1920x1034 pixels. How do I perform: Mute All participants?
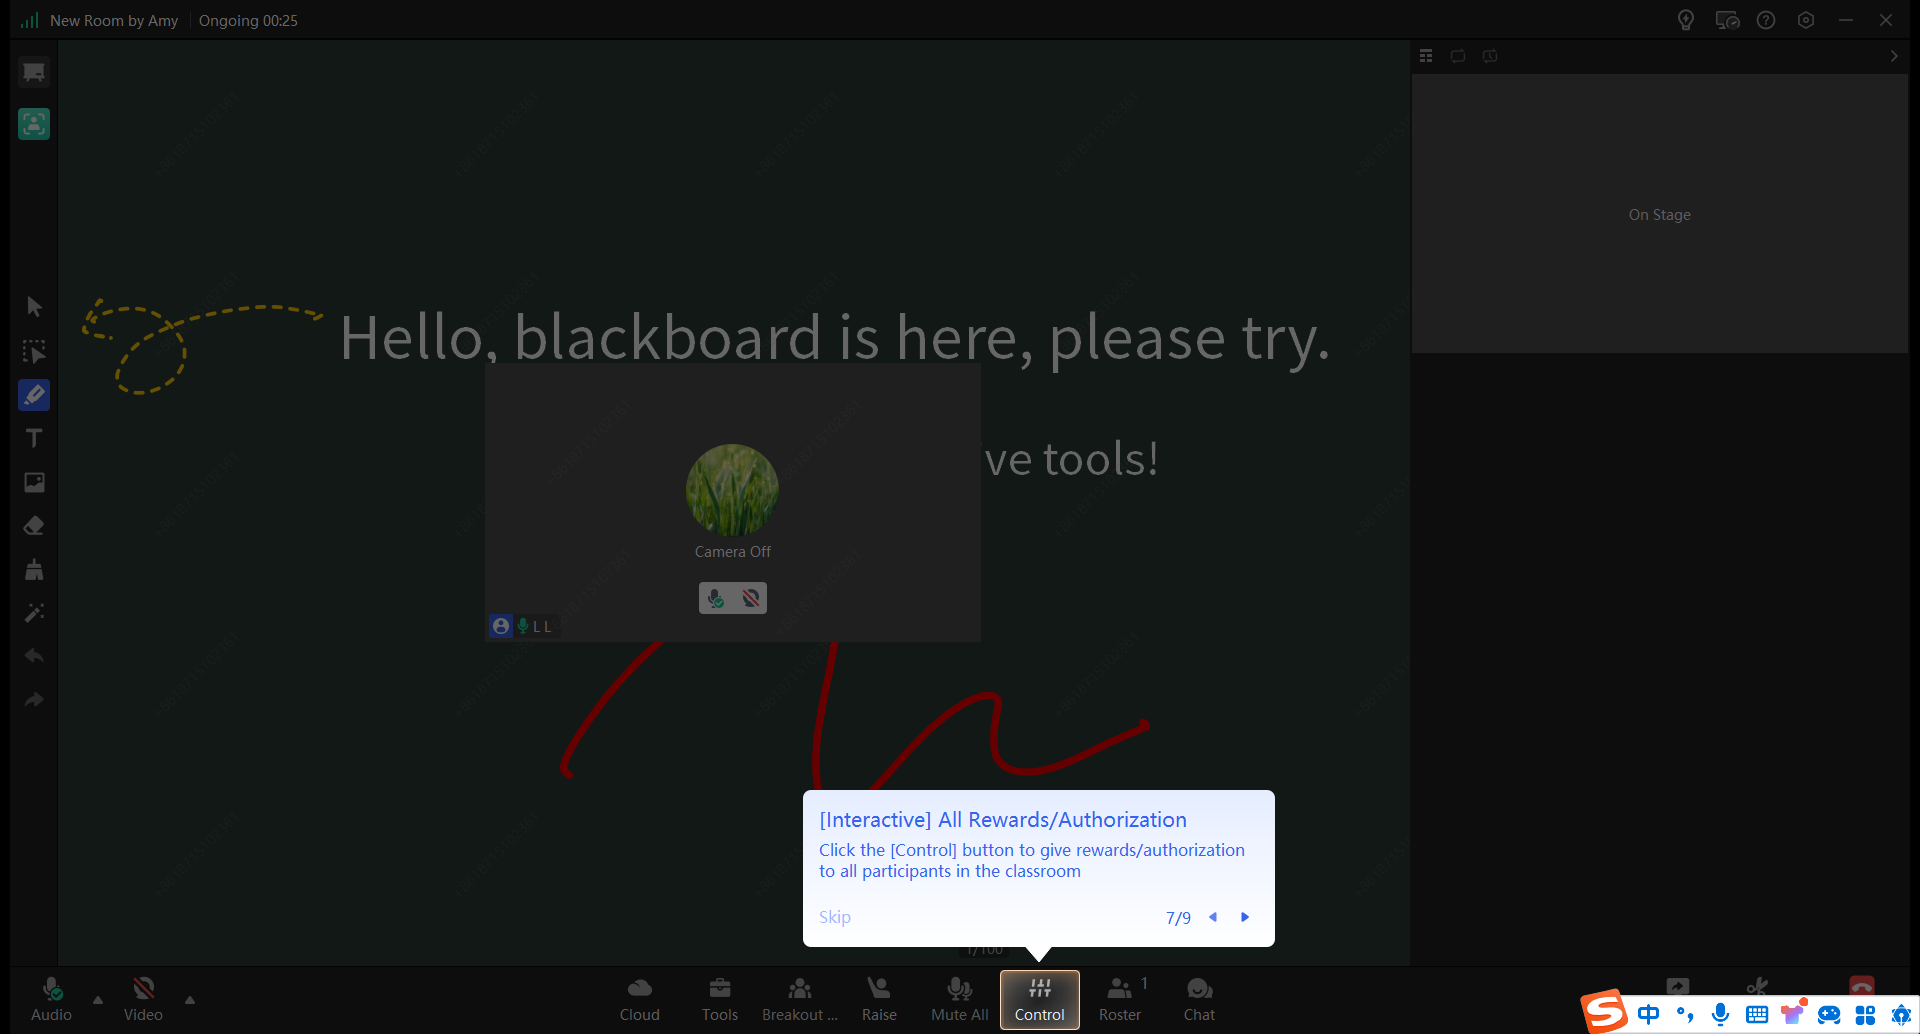coord(960,999)
